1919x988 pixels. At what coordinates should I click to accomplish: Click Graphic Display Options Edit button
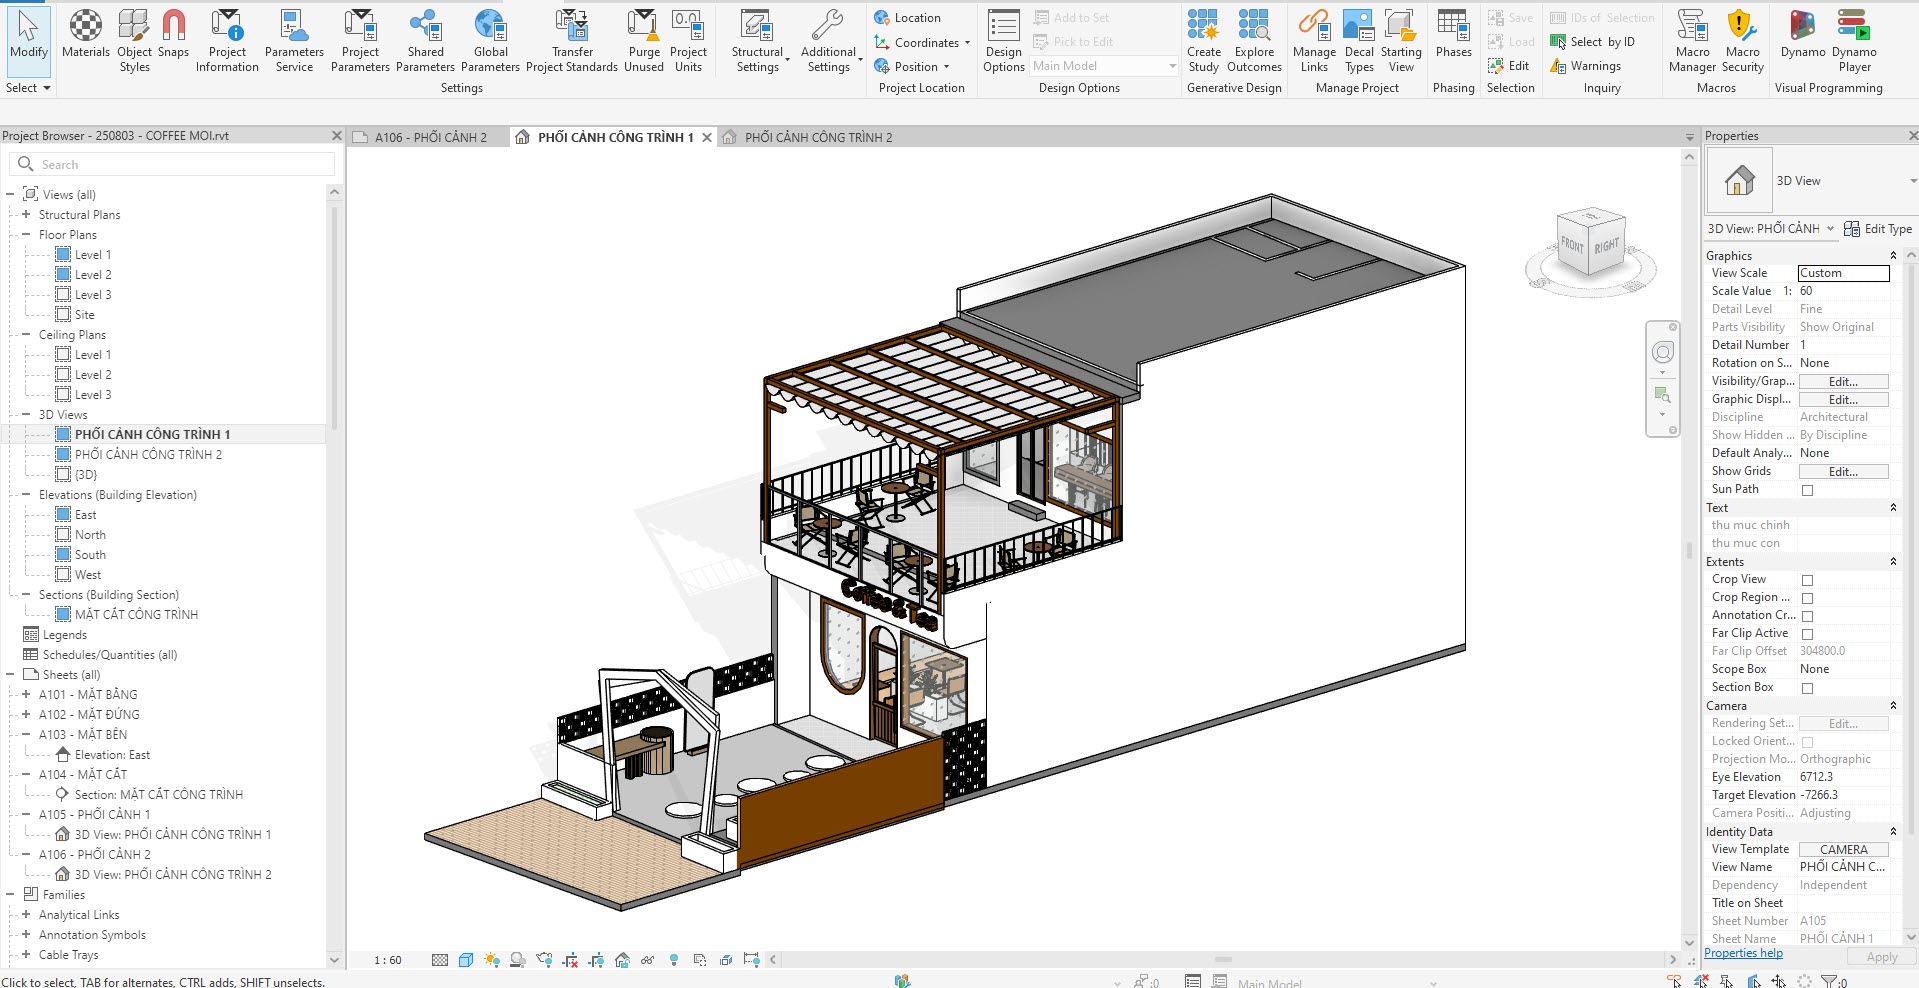click(1843, 399)
